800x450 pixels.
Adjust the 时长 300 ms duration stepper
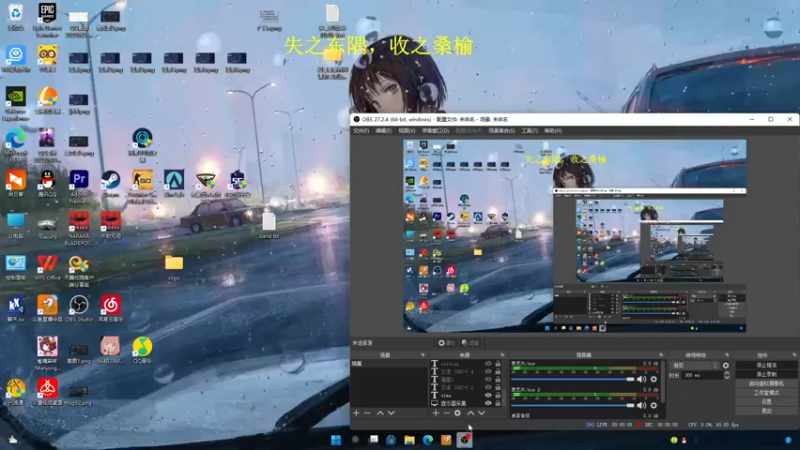tap(727, 375)
